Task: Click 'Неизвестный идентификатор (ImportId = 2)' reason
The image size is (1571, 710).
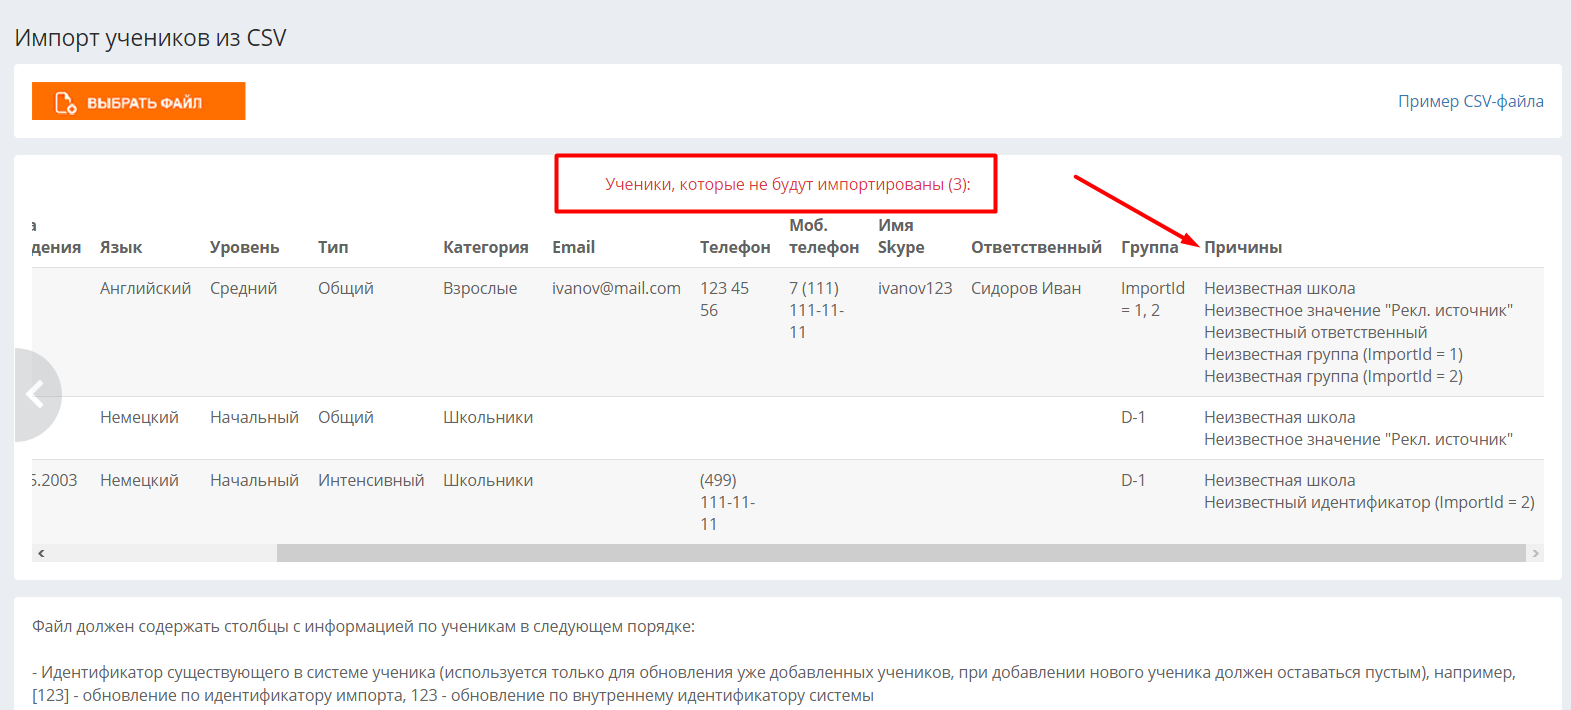Action: 1369,502
